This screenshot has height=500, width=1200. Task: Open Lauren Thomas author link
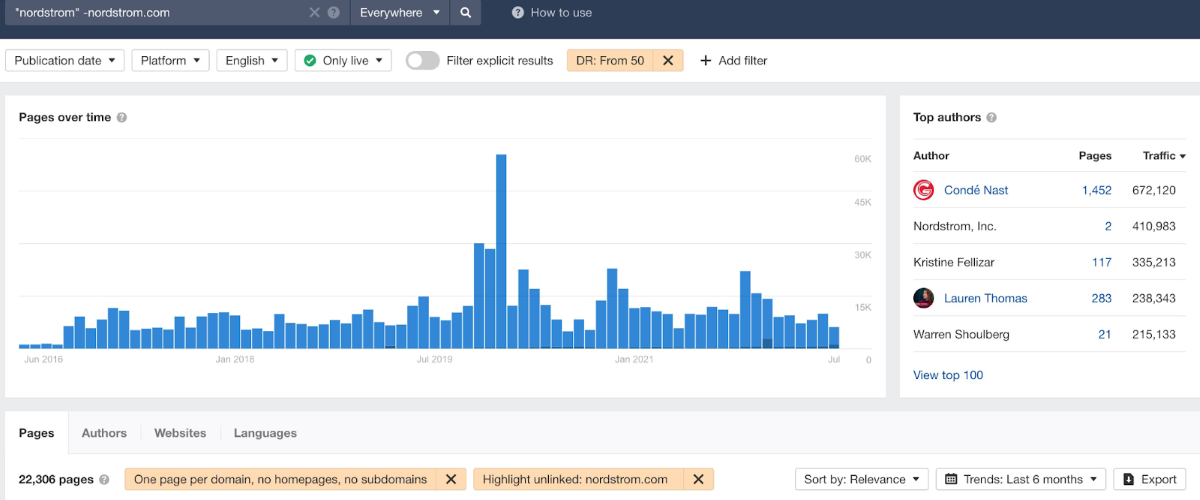(985, 298)
